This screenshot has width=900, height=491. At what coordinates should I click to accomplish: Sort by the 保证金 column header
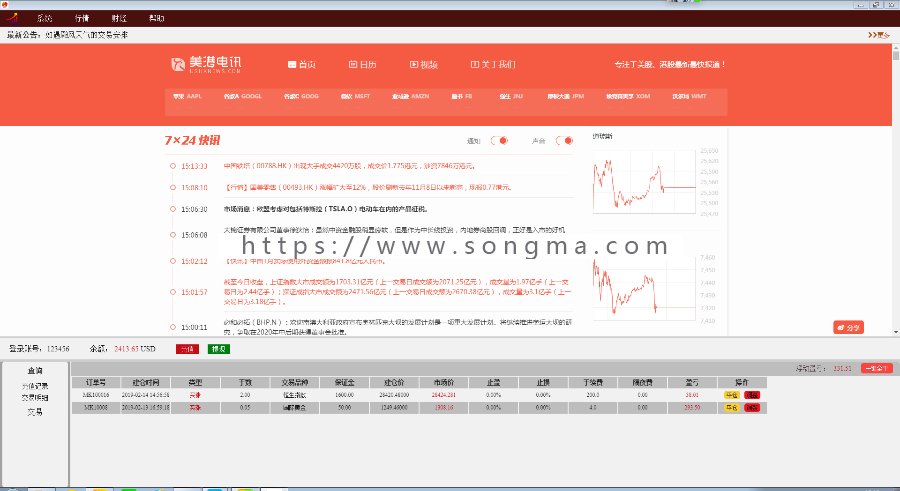(344, 382)
